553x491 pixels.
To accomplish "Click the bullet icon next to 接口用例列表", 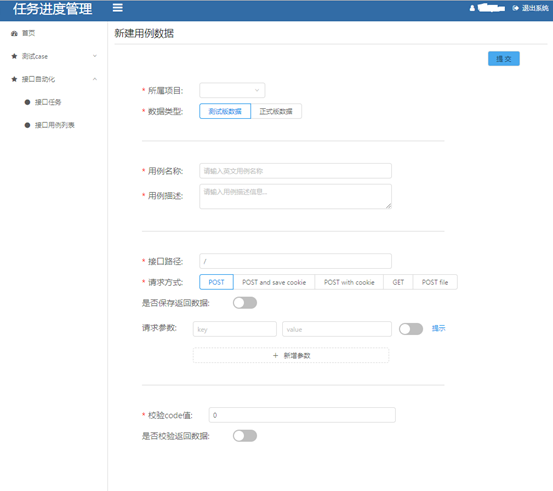I will tap(27, 125).
